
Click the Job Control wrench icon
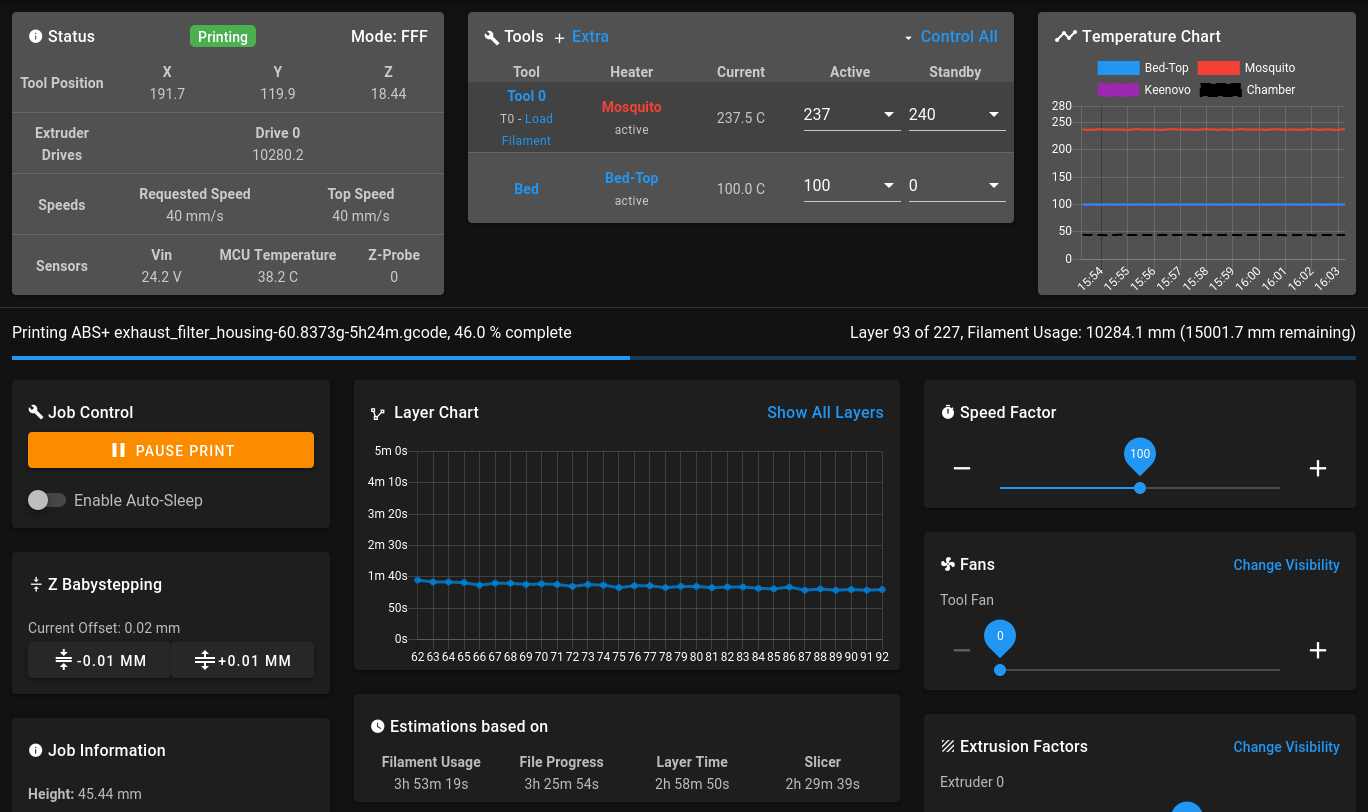(x=36, y=412)
